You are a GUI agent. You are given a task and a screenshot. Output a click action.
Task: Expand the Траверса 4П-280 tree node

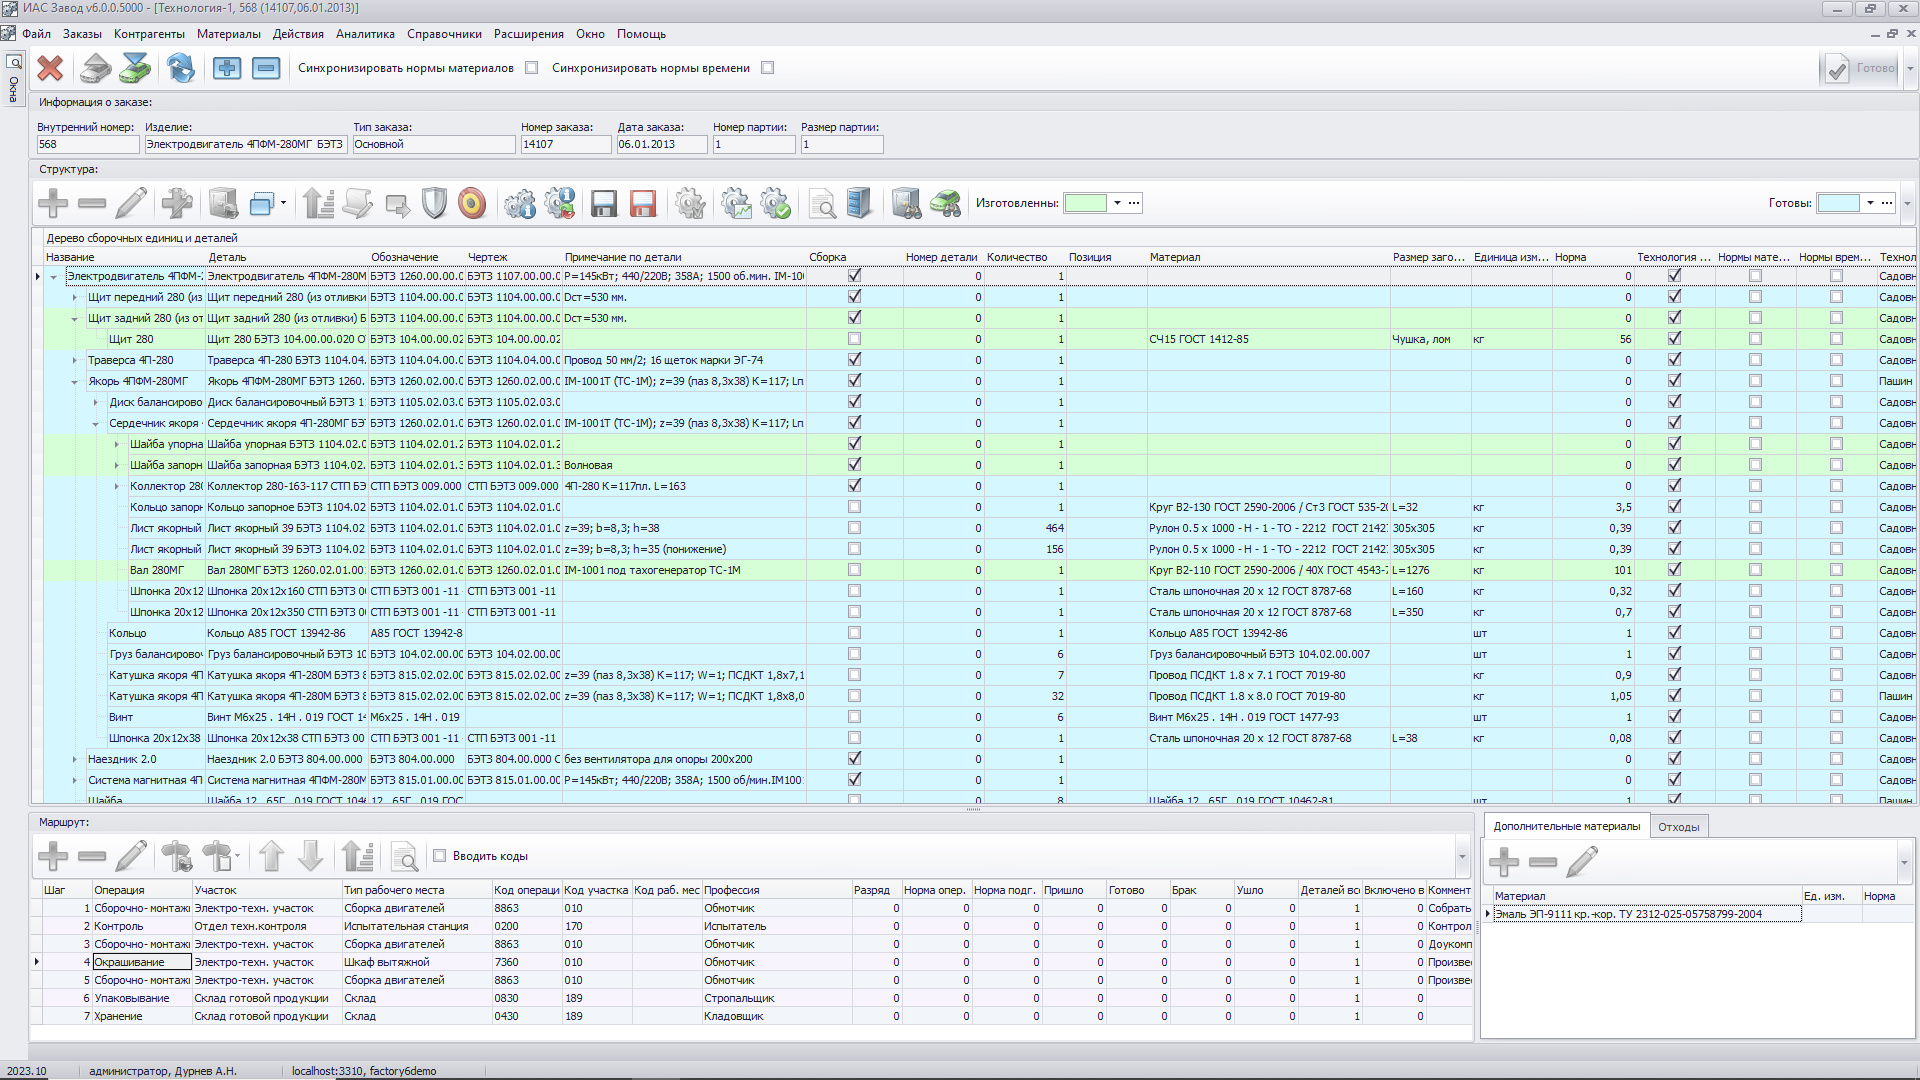75,361
